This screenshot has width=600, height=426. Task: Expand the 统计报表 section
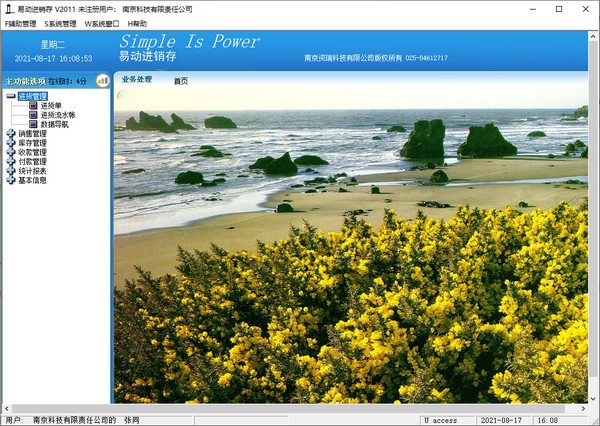tap(11, 171)
